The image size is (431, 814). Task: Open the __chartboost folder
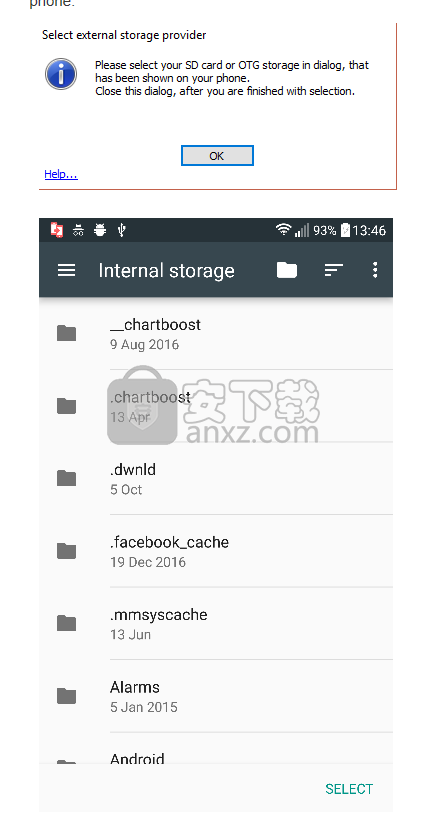point(216,333)
